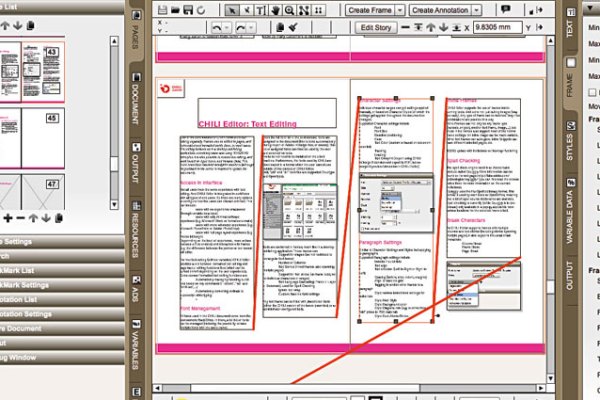600x400 pixels.
Task: Click the page list scrollbar thumb
Action: (114, 164)
